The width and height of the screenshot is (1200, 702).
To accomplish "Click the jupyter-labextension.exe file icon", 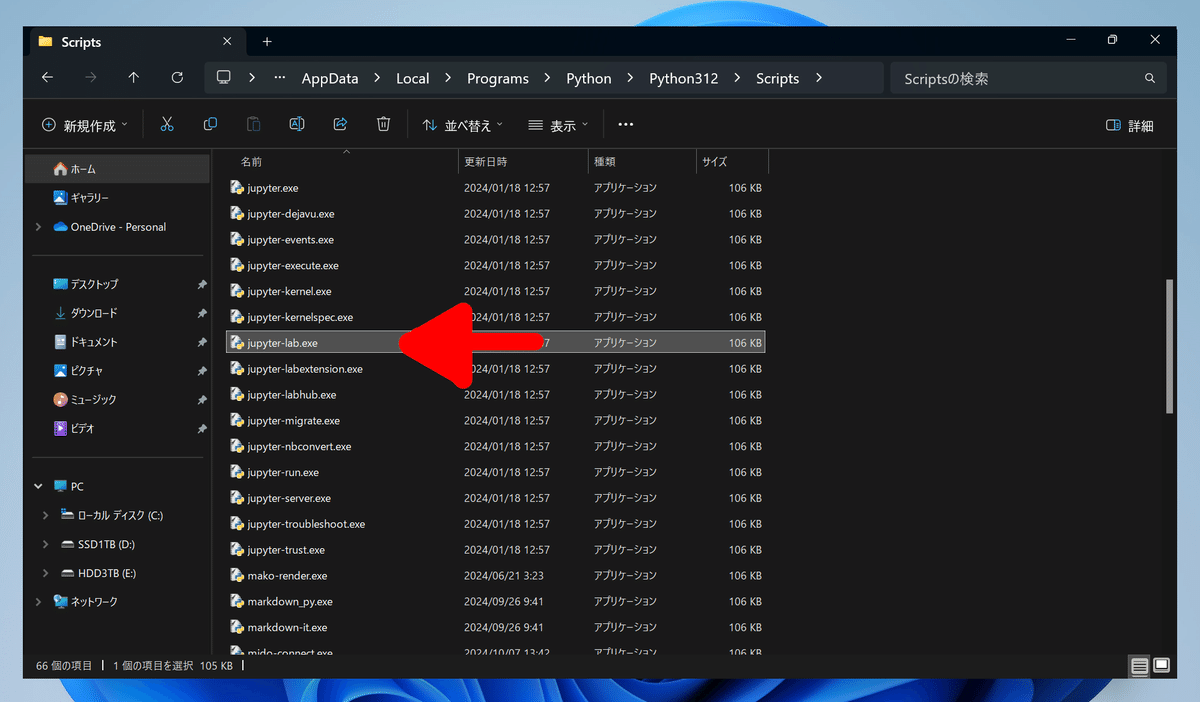I will (x=237, y=369).
